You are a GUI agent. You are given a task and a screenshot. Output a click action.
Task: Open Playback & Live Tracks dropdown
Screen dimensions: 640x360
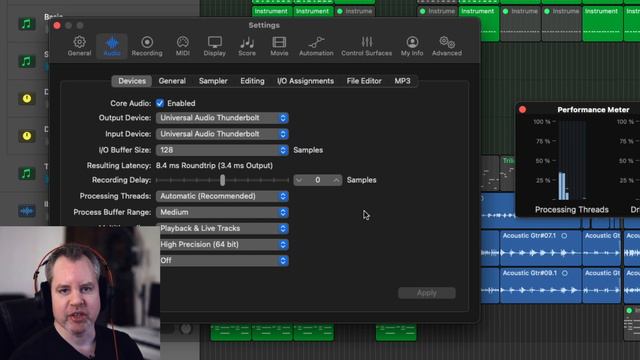point(224,229)
